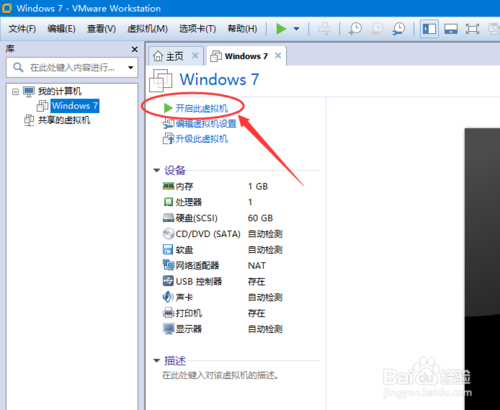Select 我的计算机 in the library tree
This screenshot has height=410, width=500.
(59, 91)
